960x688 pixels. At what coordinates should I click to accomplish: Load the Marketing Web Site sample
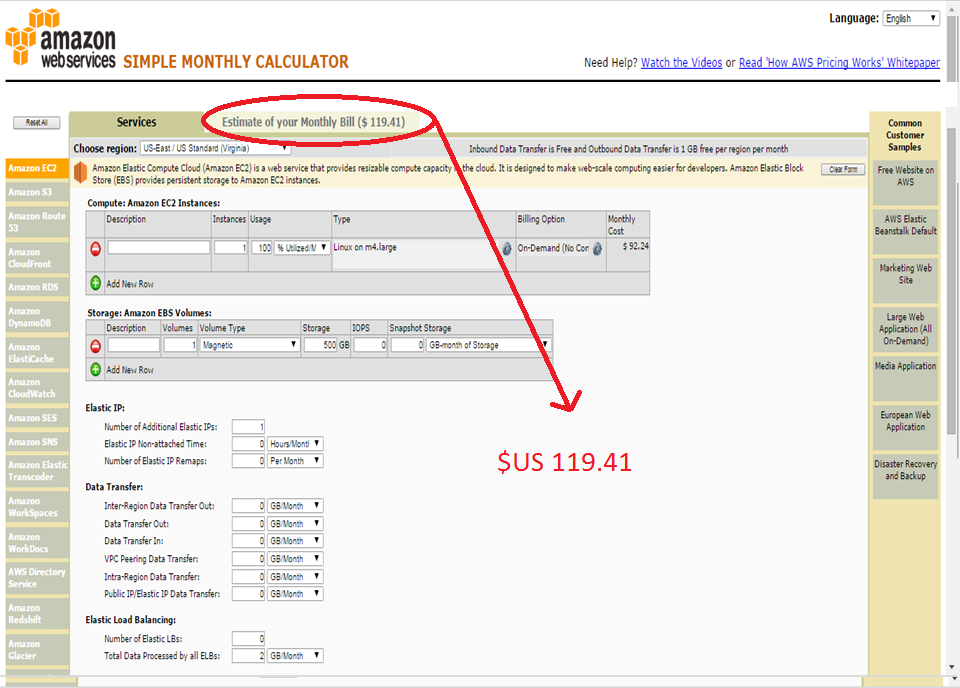click(906, 281)
